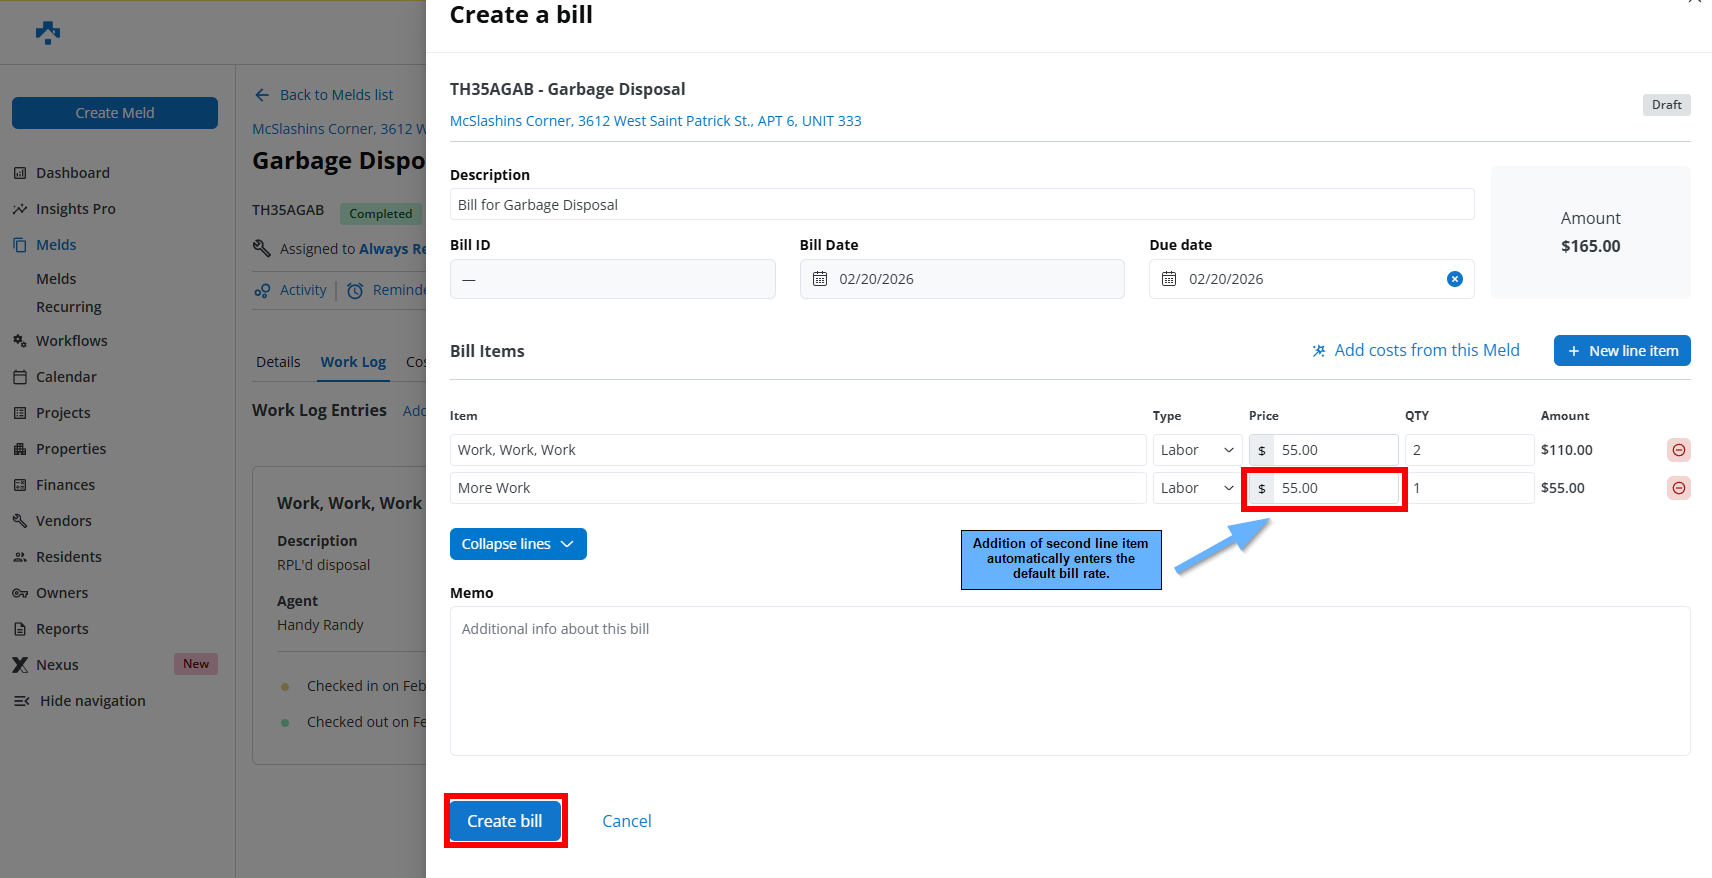Clear the Due date value
This screenshot has height=878, width=1712.
click(1454, 279)
